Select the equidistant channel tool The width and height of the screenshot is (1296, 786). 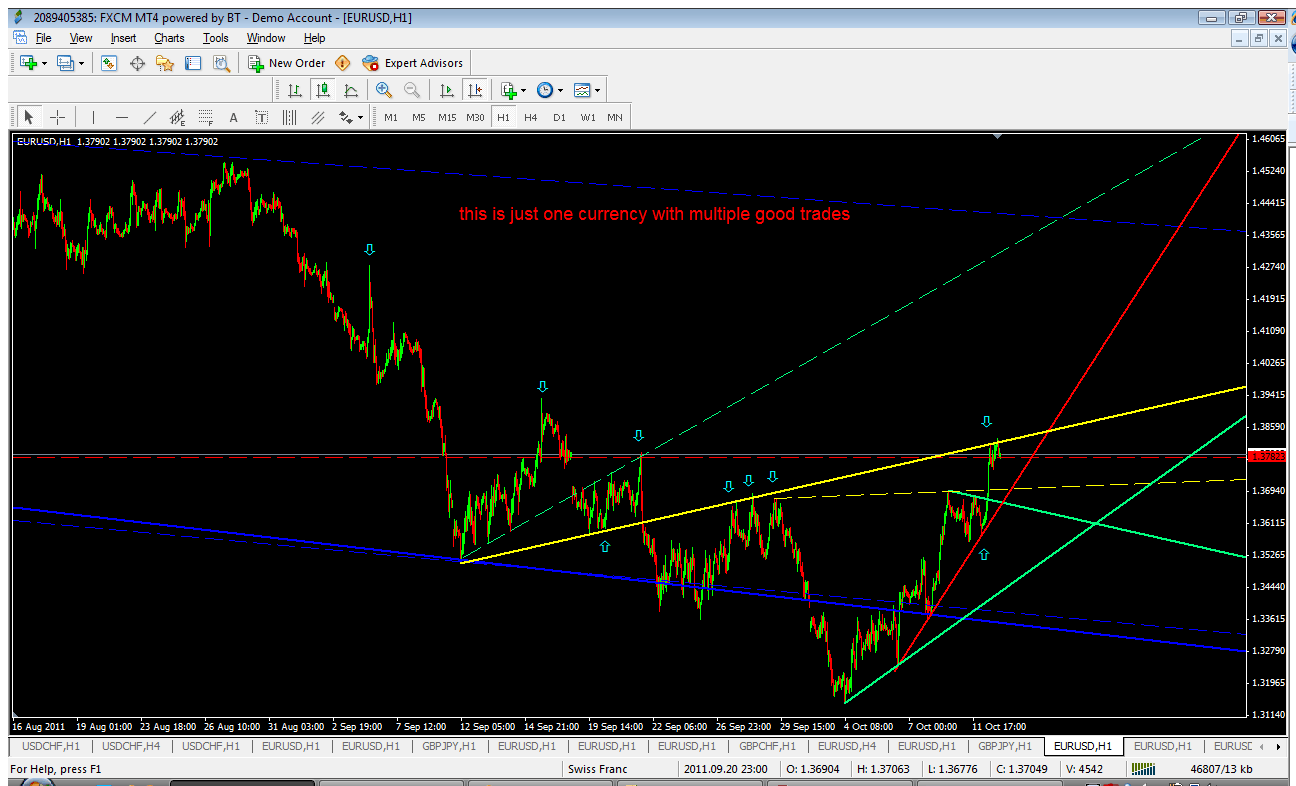pyautogui.click(x=318, y=117)
